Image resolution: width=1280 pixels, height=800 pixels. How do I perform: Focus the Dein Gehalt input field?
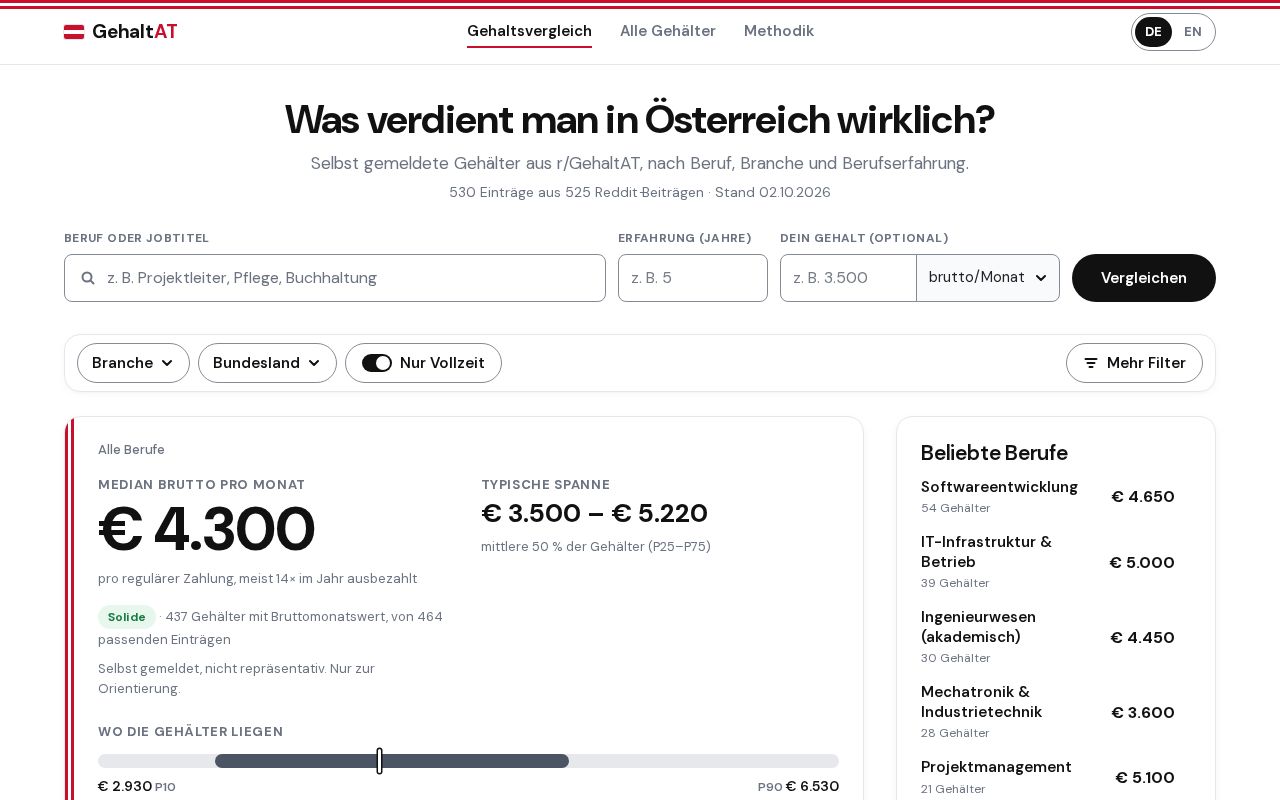848,278
